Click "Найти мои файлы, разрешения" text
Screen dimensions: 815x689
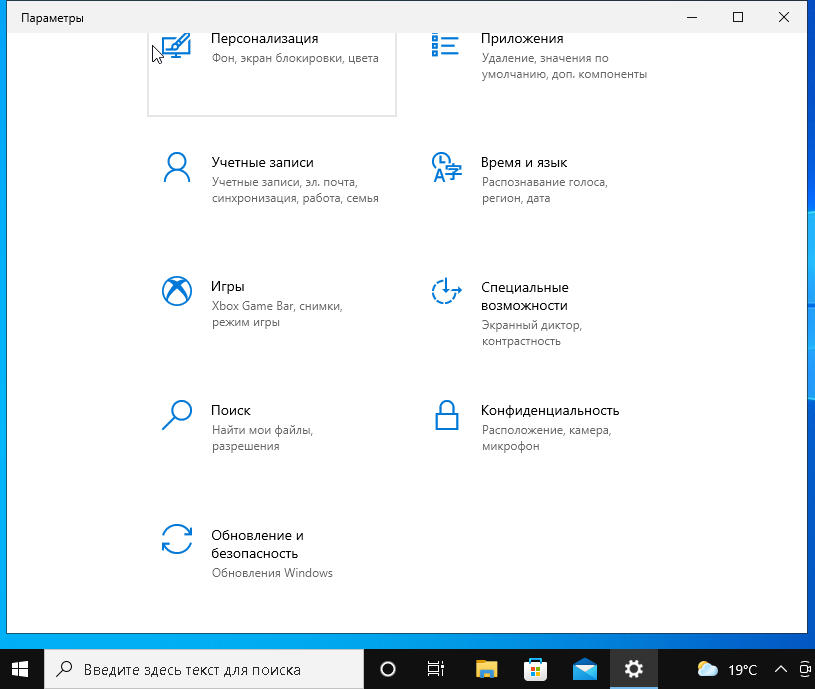[x=262, y=438]
